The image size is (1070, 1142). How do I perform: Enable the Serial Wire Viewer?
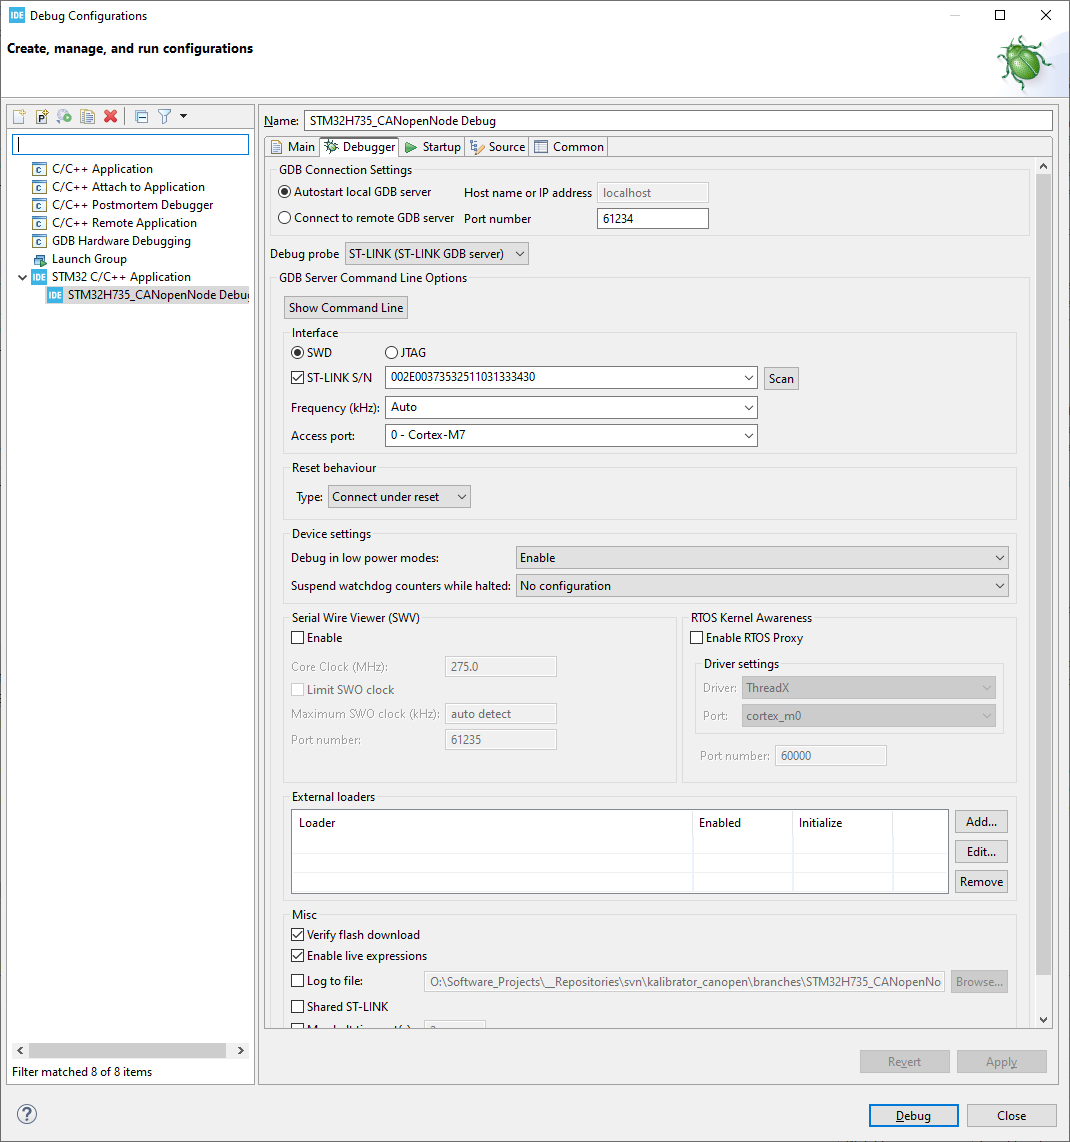[297, 638]
